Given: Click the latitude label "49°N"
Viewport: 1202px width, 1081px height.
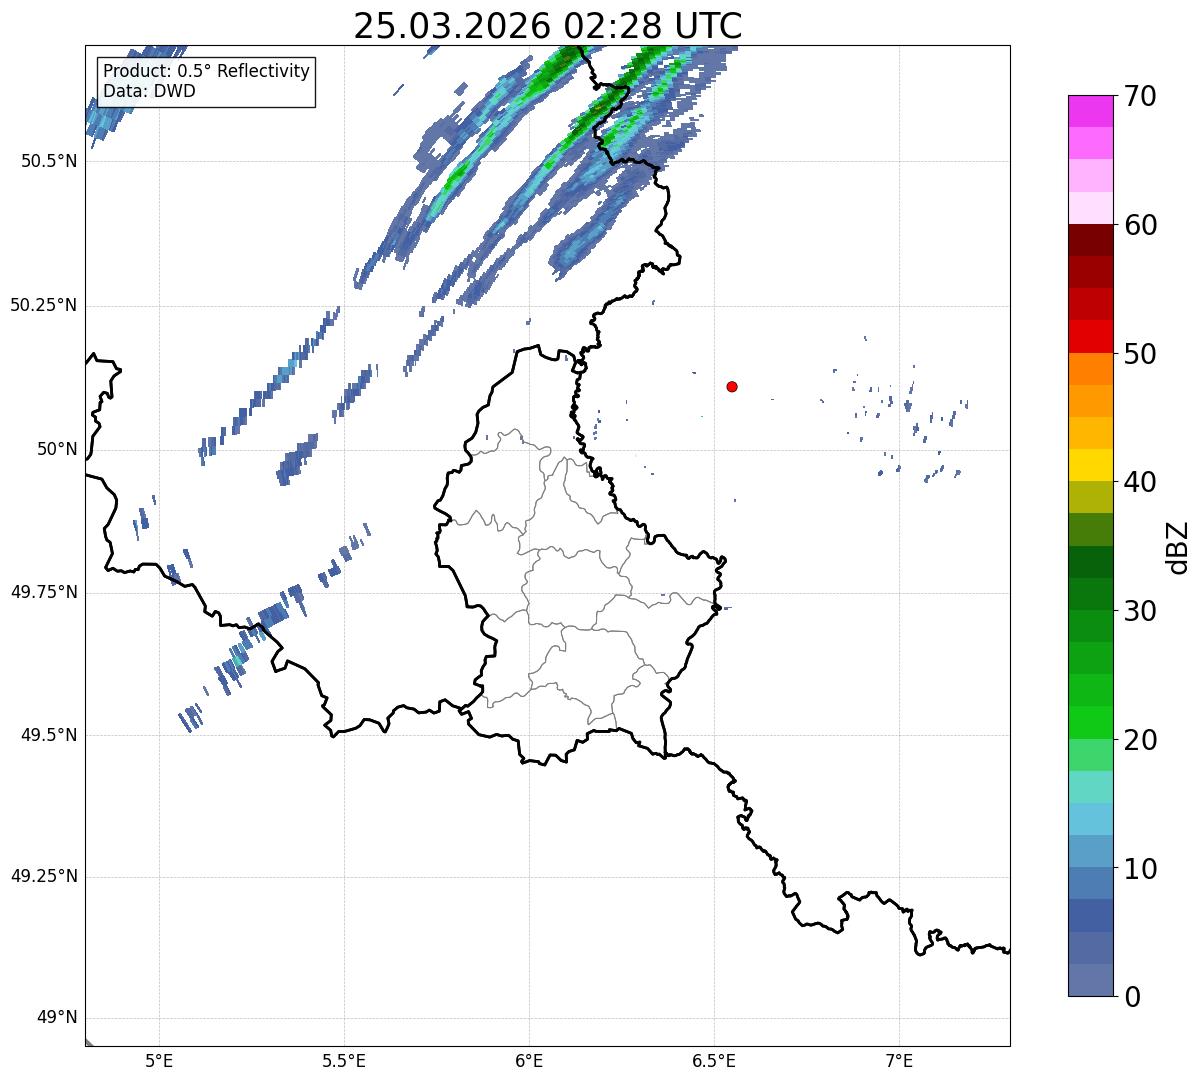Looking at the screenshot, I should (57, 1018).
